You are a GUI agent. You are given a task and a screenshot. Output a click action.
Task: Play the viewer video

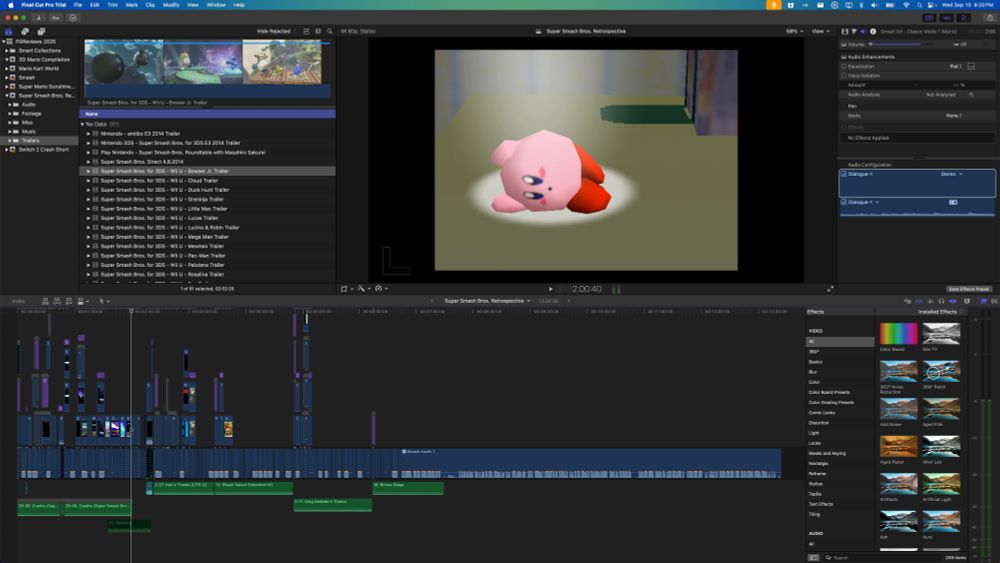click(550, 289)
